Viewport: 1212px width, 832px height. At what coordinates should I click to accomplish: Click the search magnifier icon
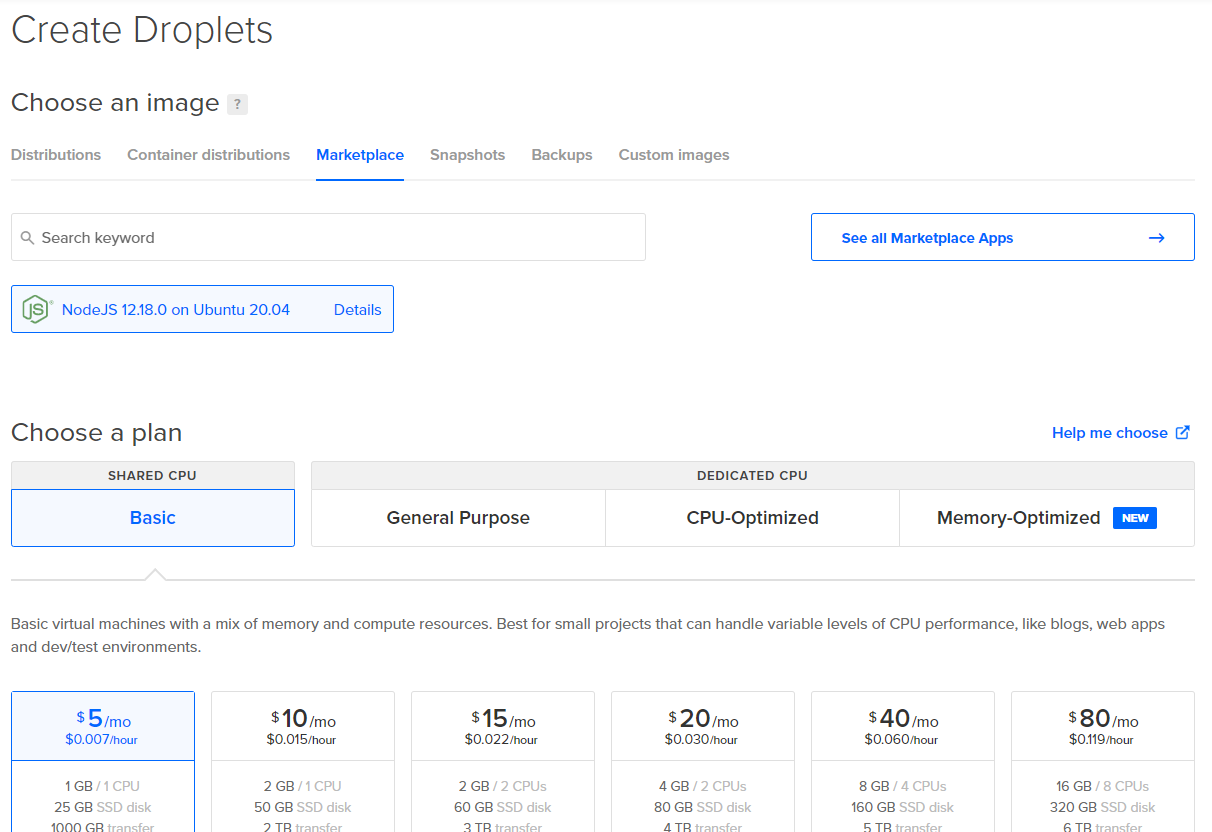28,238
